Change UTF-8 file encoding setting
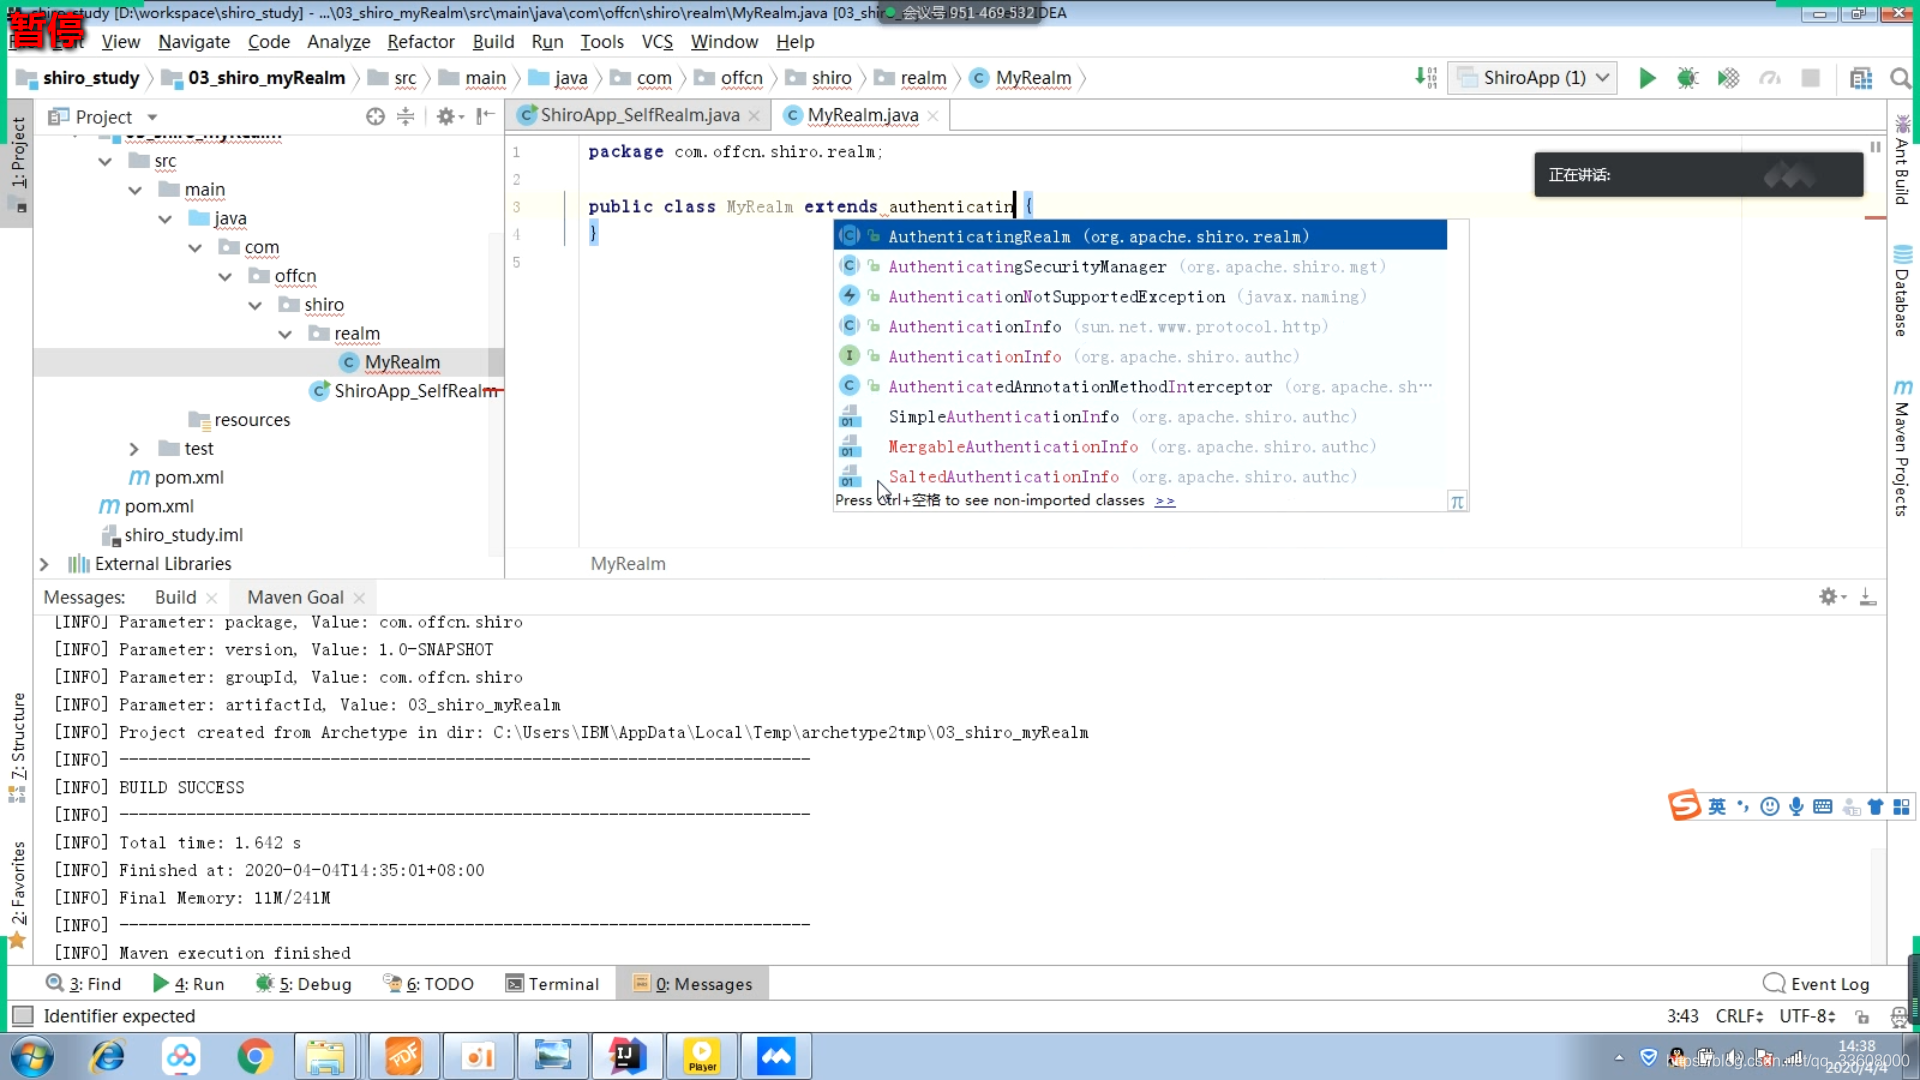This screenshot has height=1080, width=1920. point(1808,1016)
